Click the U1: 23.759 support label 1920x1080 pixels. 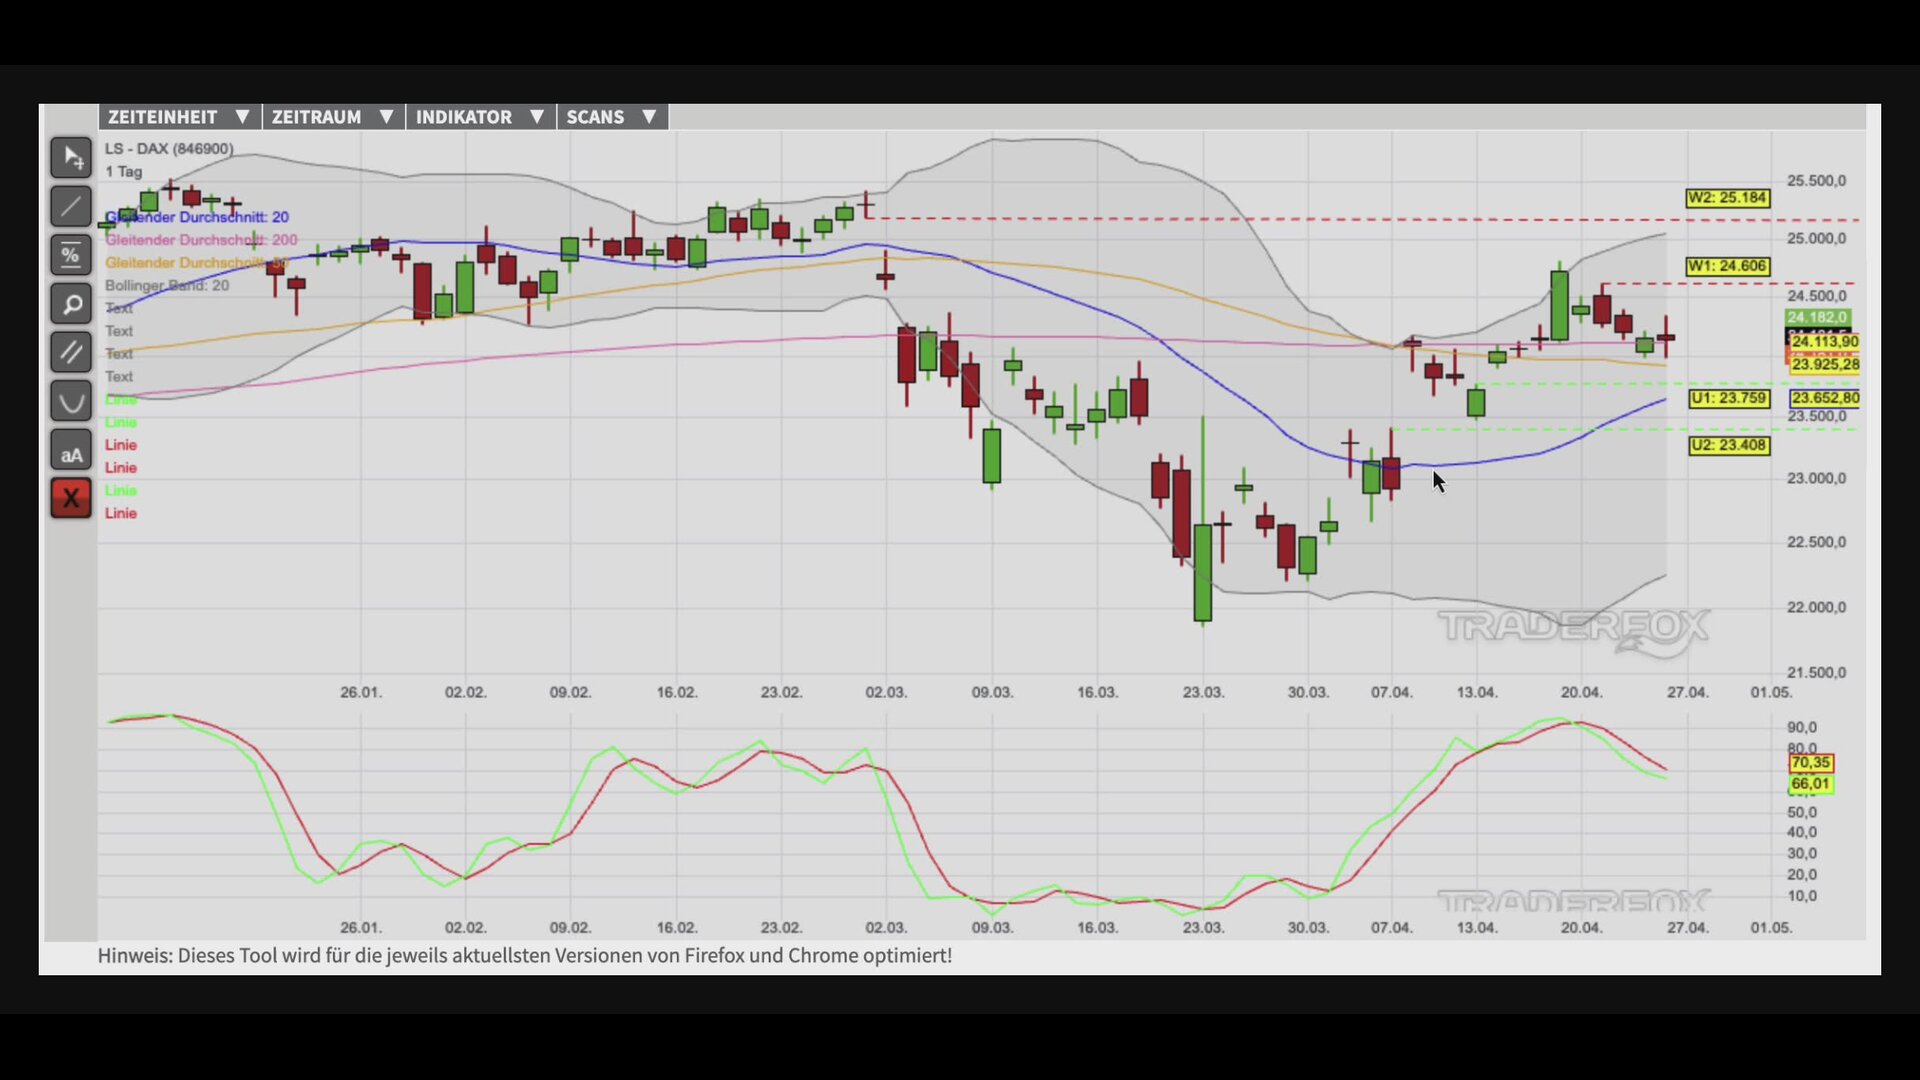point(1728,398)
